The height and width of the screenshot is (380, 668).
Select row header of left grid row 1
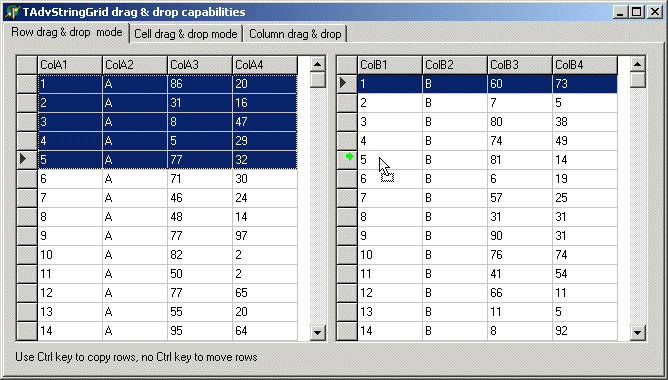click(x=27, y=84)
